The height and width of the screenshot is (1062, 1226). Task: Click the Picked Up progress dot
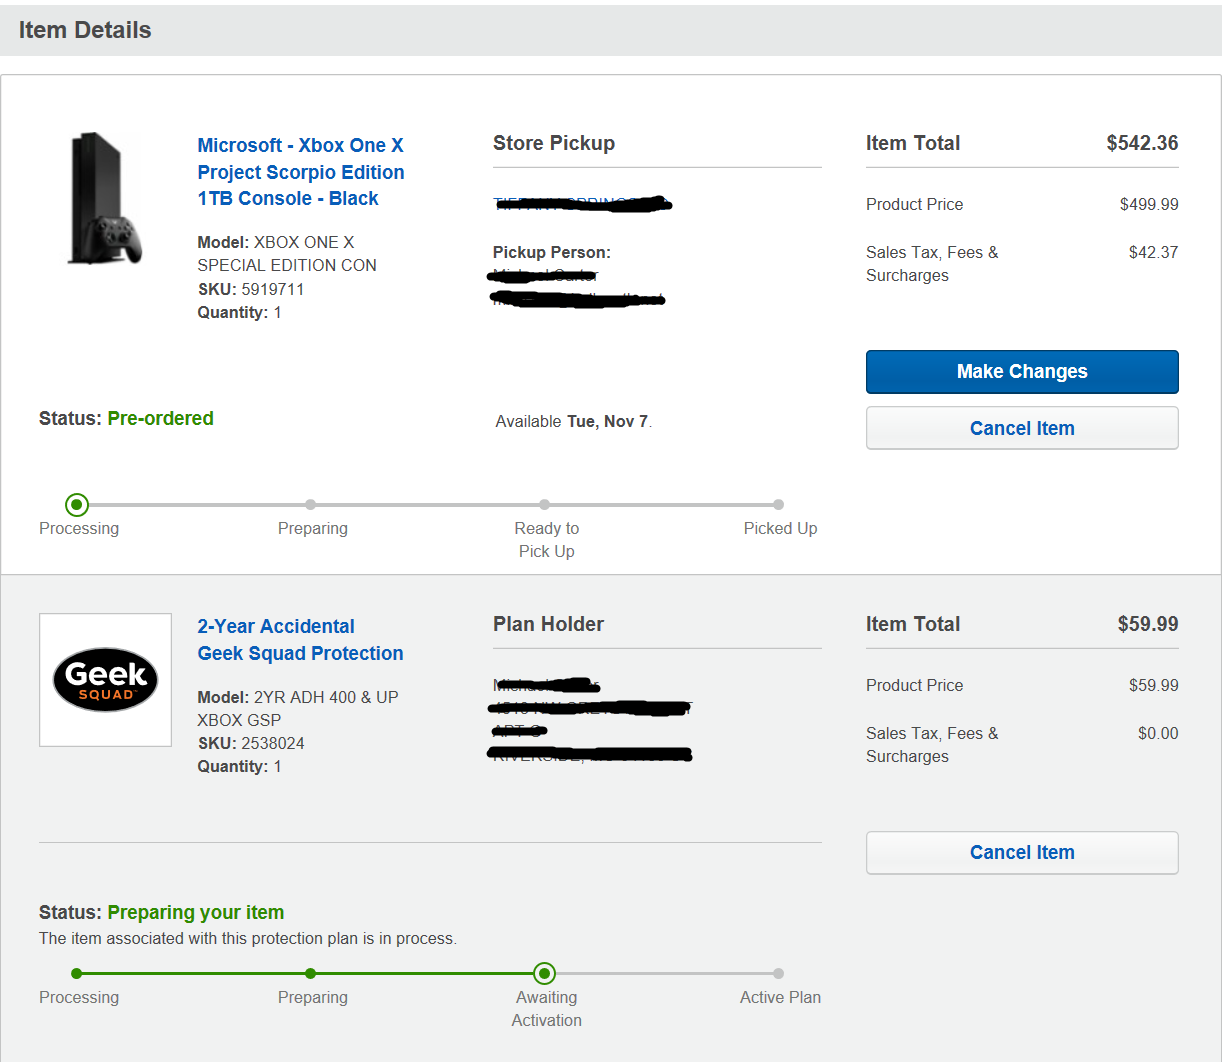click(778, 505)
